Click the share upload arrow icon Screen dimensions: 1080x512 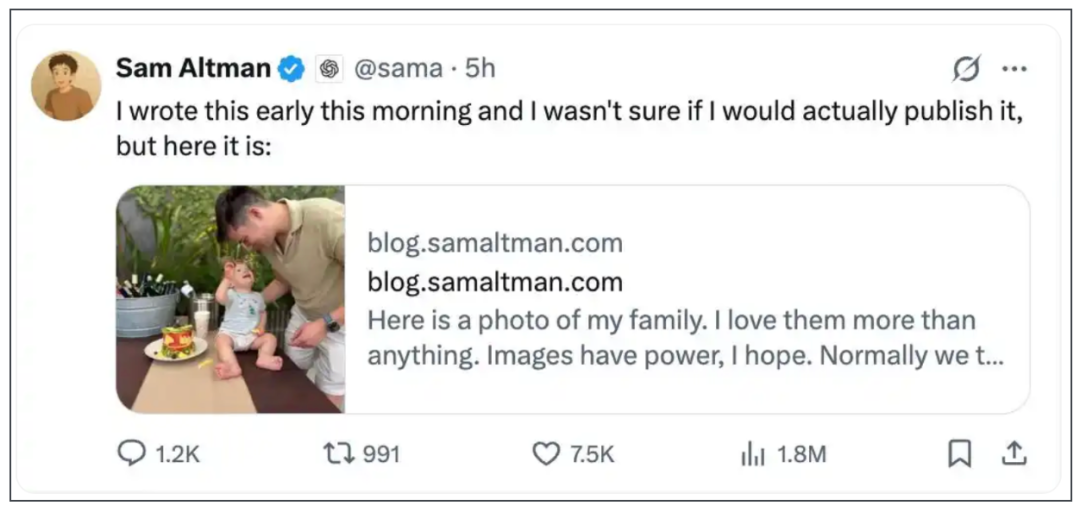click(1014, 454)
